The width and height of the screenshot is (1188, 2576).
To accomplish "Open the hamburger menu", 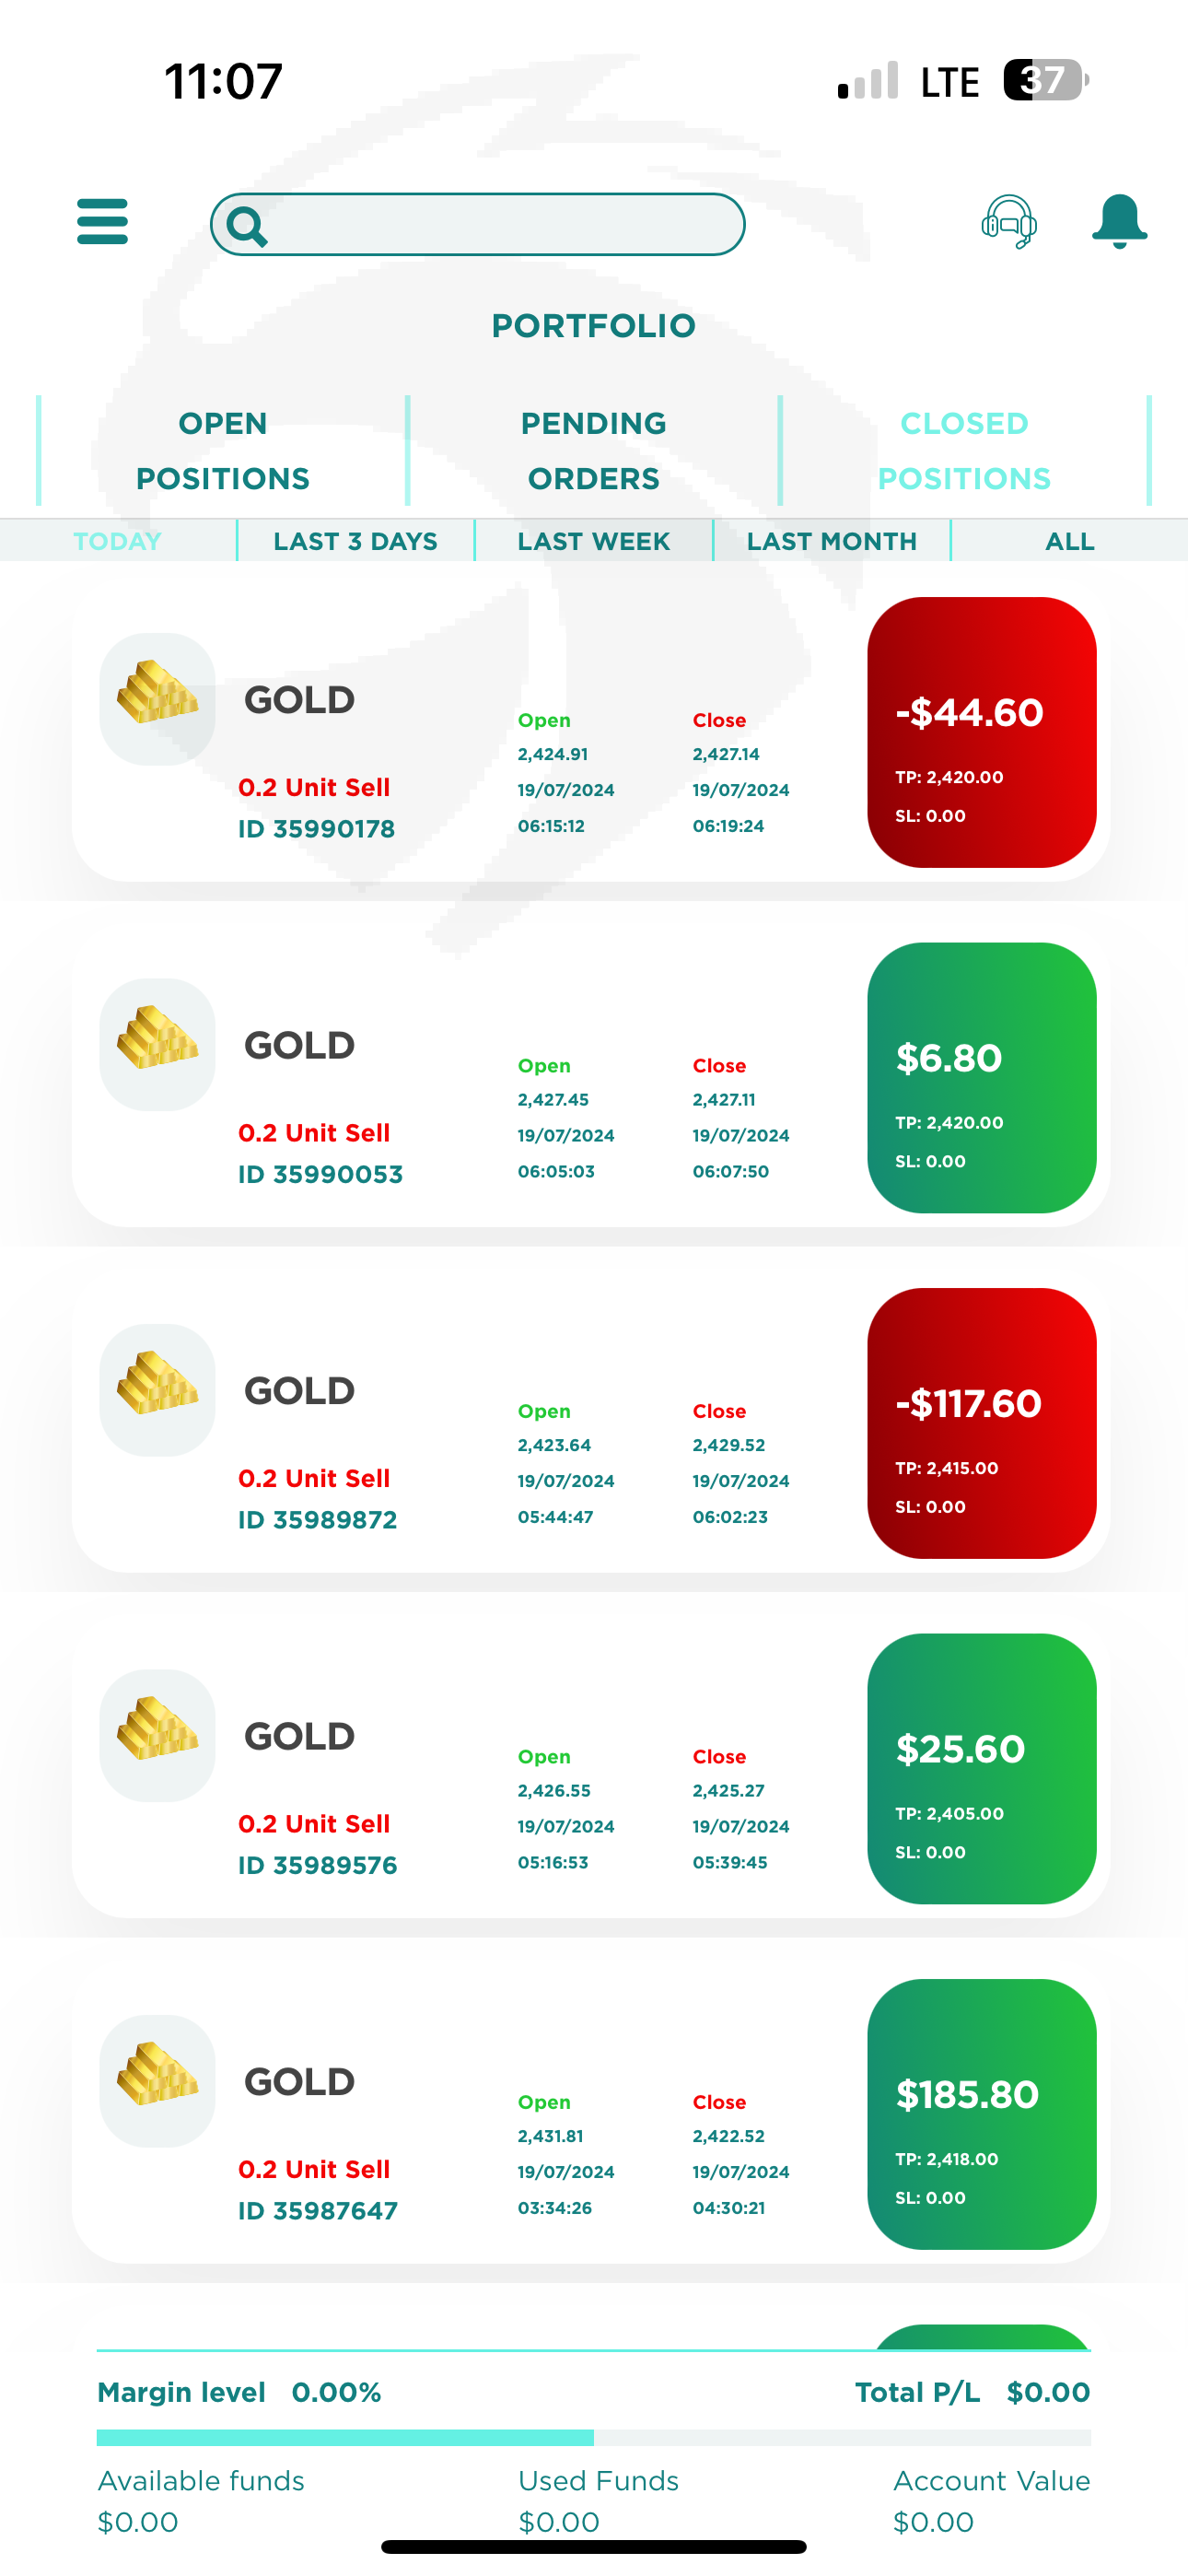I will pos(102,221).
